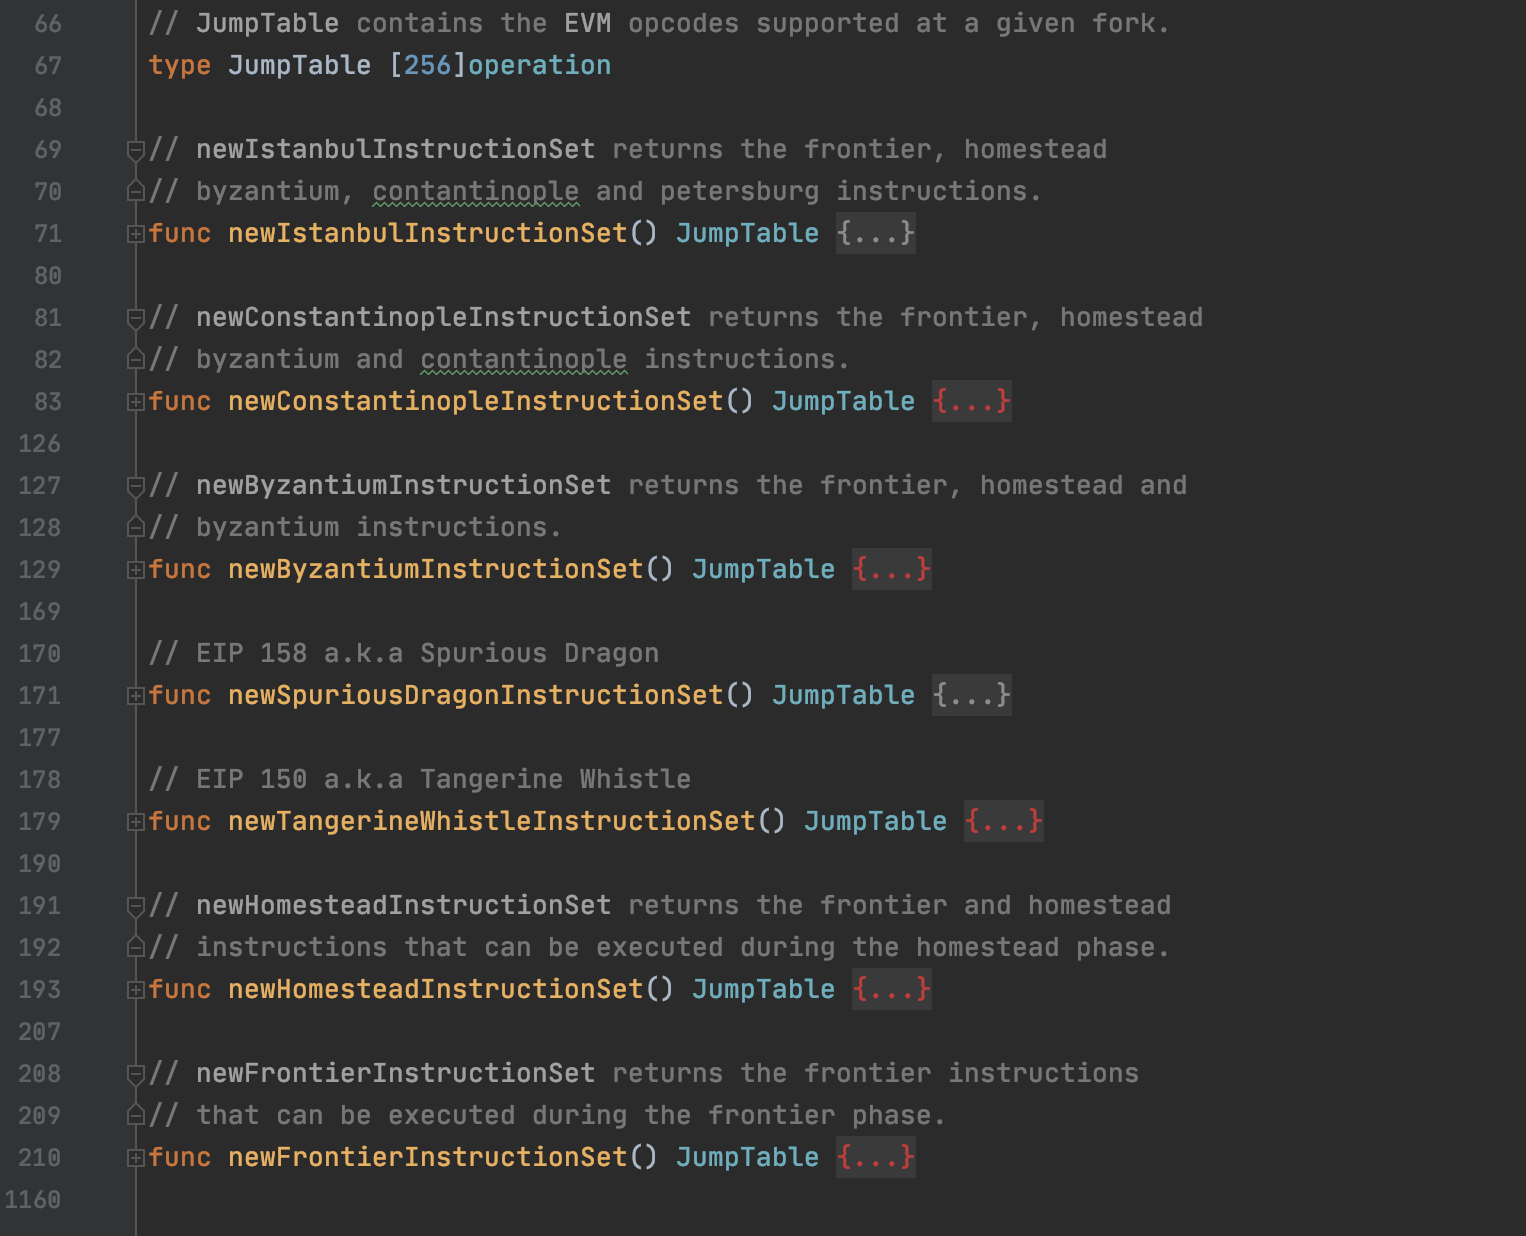The height and width of the screenshot is (1236, 1526).
Task: Click the fold plus icon beside newHomesteadInstructionSet
Action: click(135, 990)
